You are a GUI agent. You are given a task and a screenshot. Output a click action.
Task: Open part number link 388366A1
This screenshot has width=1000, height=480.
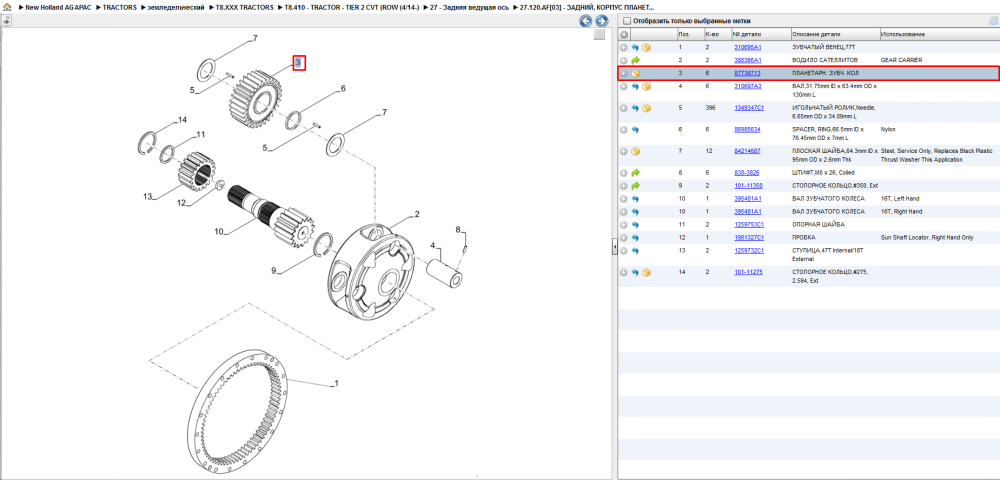(x=747, y=60)
